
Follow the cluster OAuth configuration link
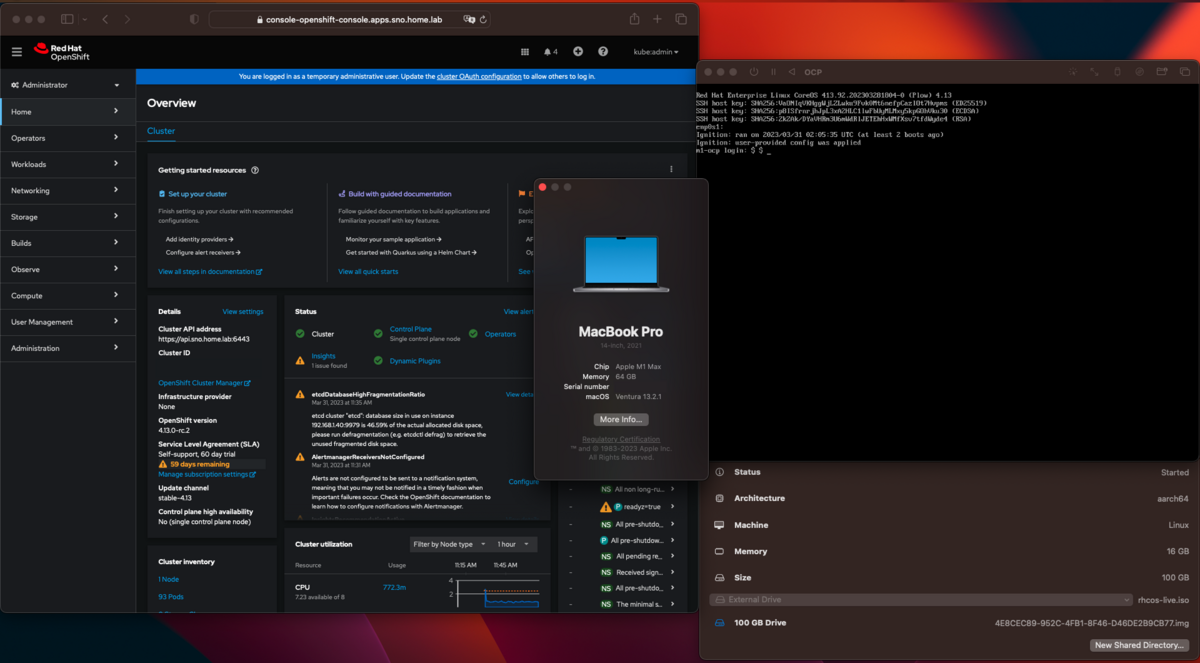[x=479, y=76]
